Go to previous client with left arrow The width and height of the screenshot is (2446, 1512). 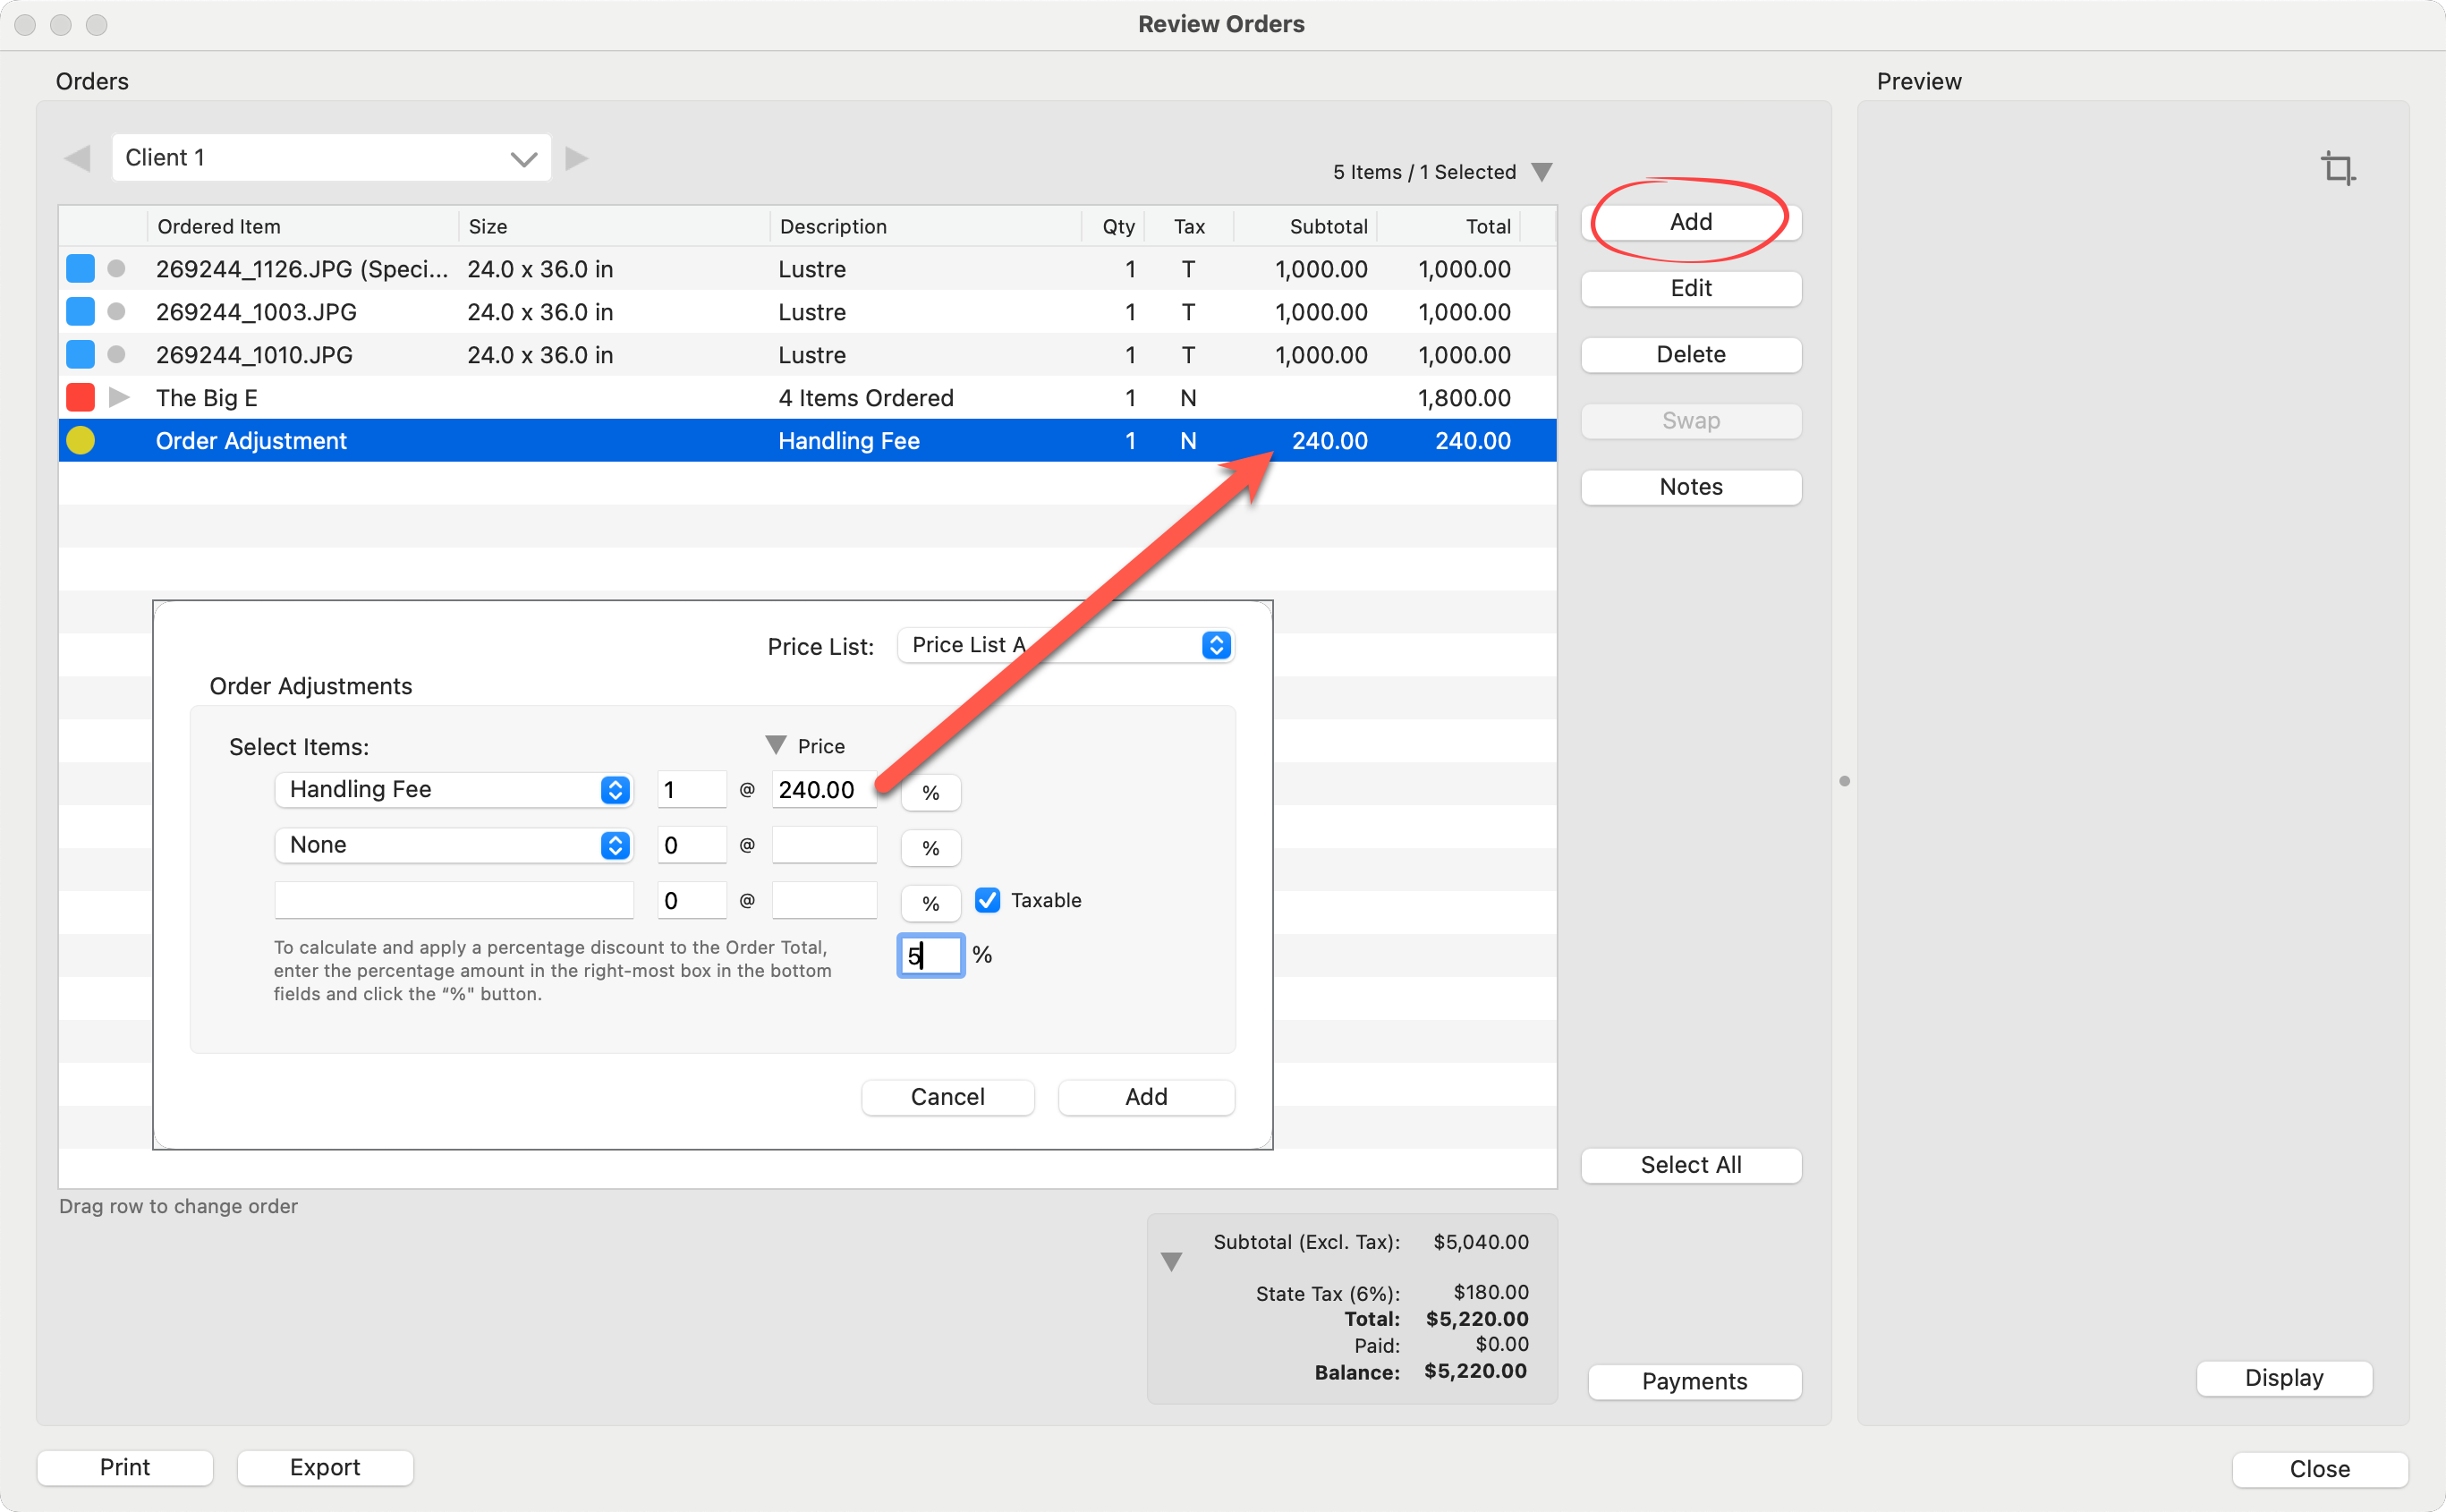pos(77,158)
